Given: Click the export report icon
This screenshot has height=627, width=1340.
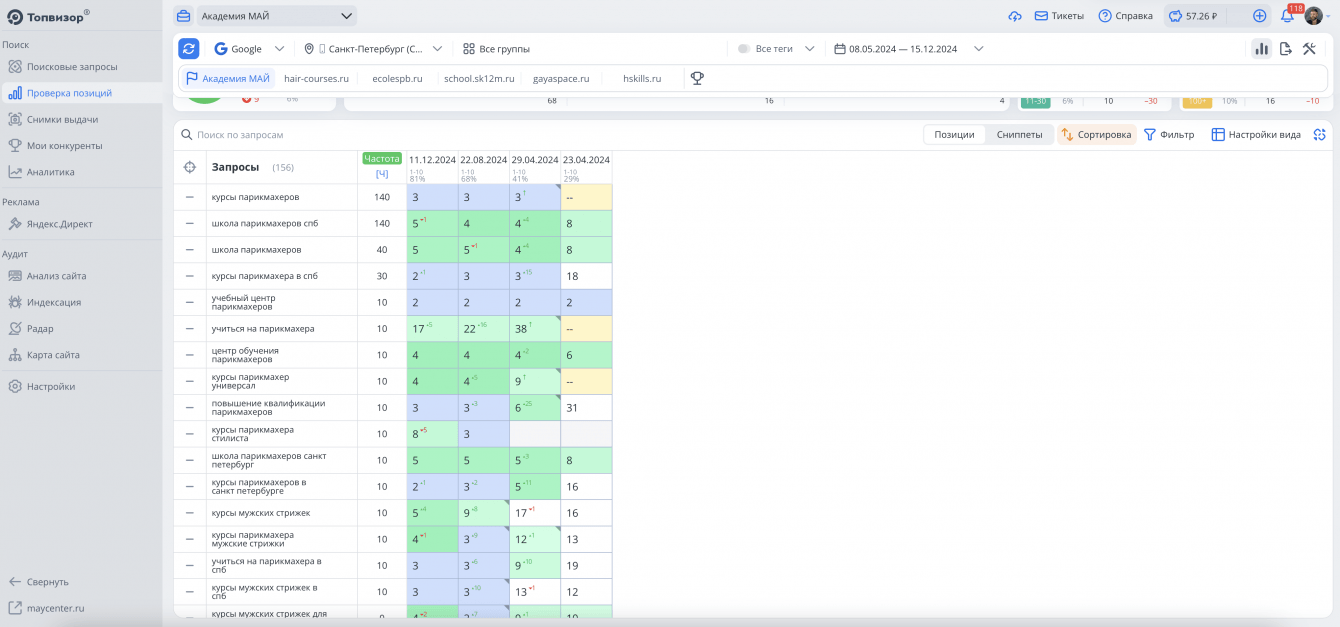Looking at the screenshot, I should [1286, 48].
